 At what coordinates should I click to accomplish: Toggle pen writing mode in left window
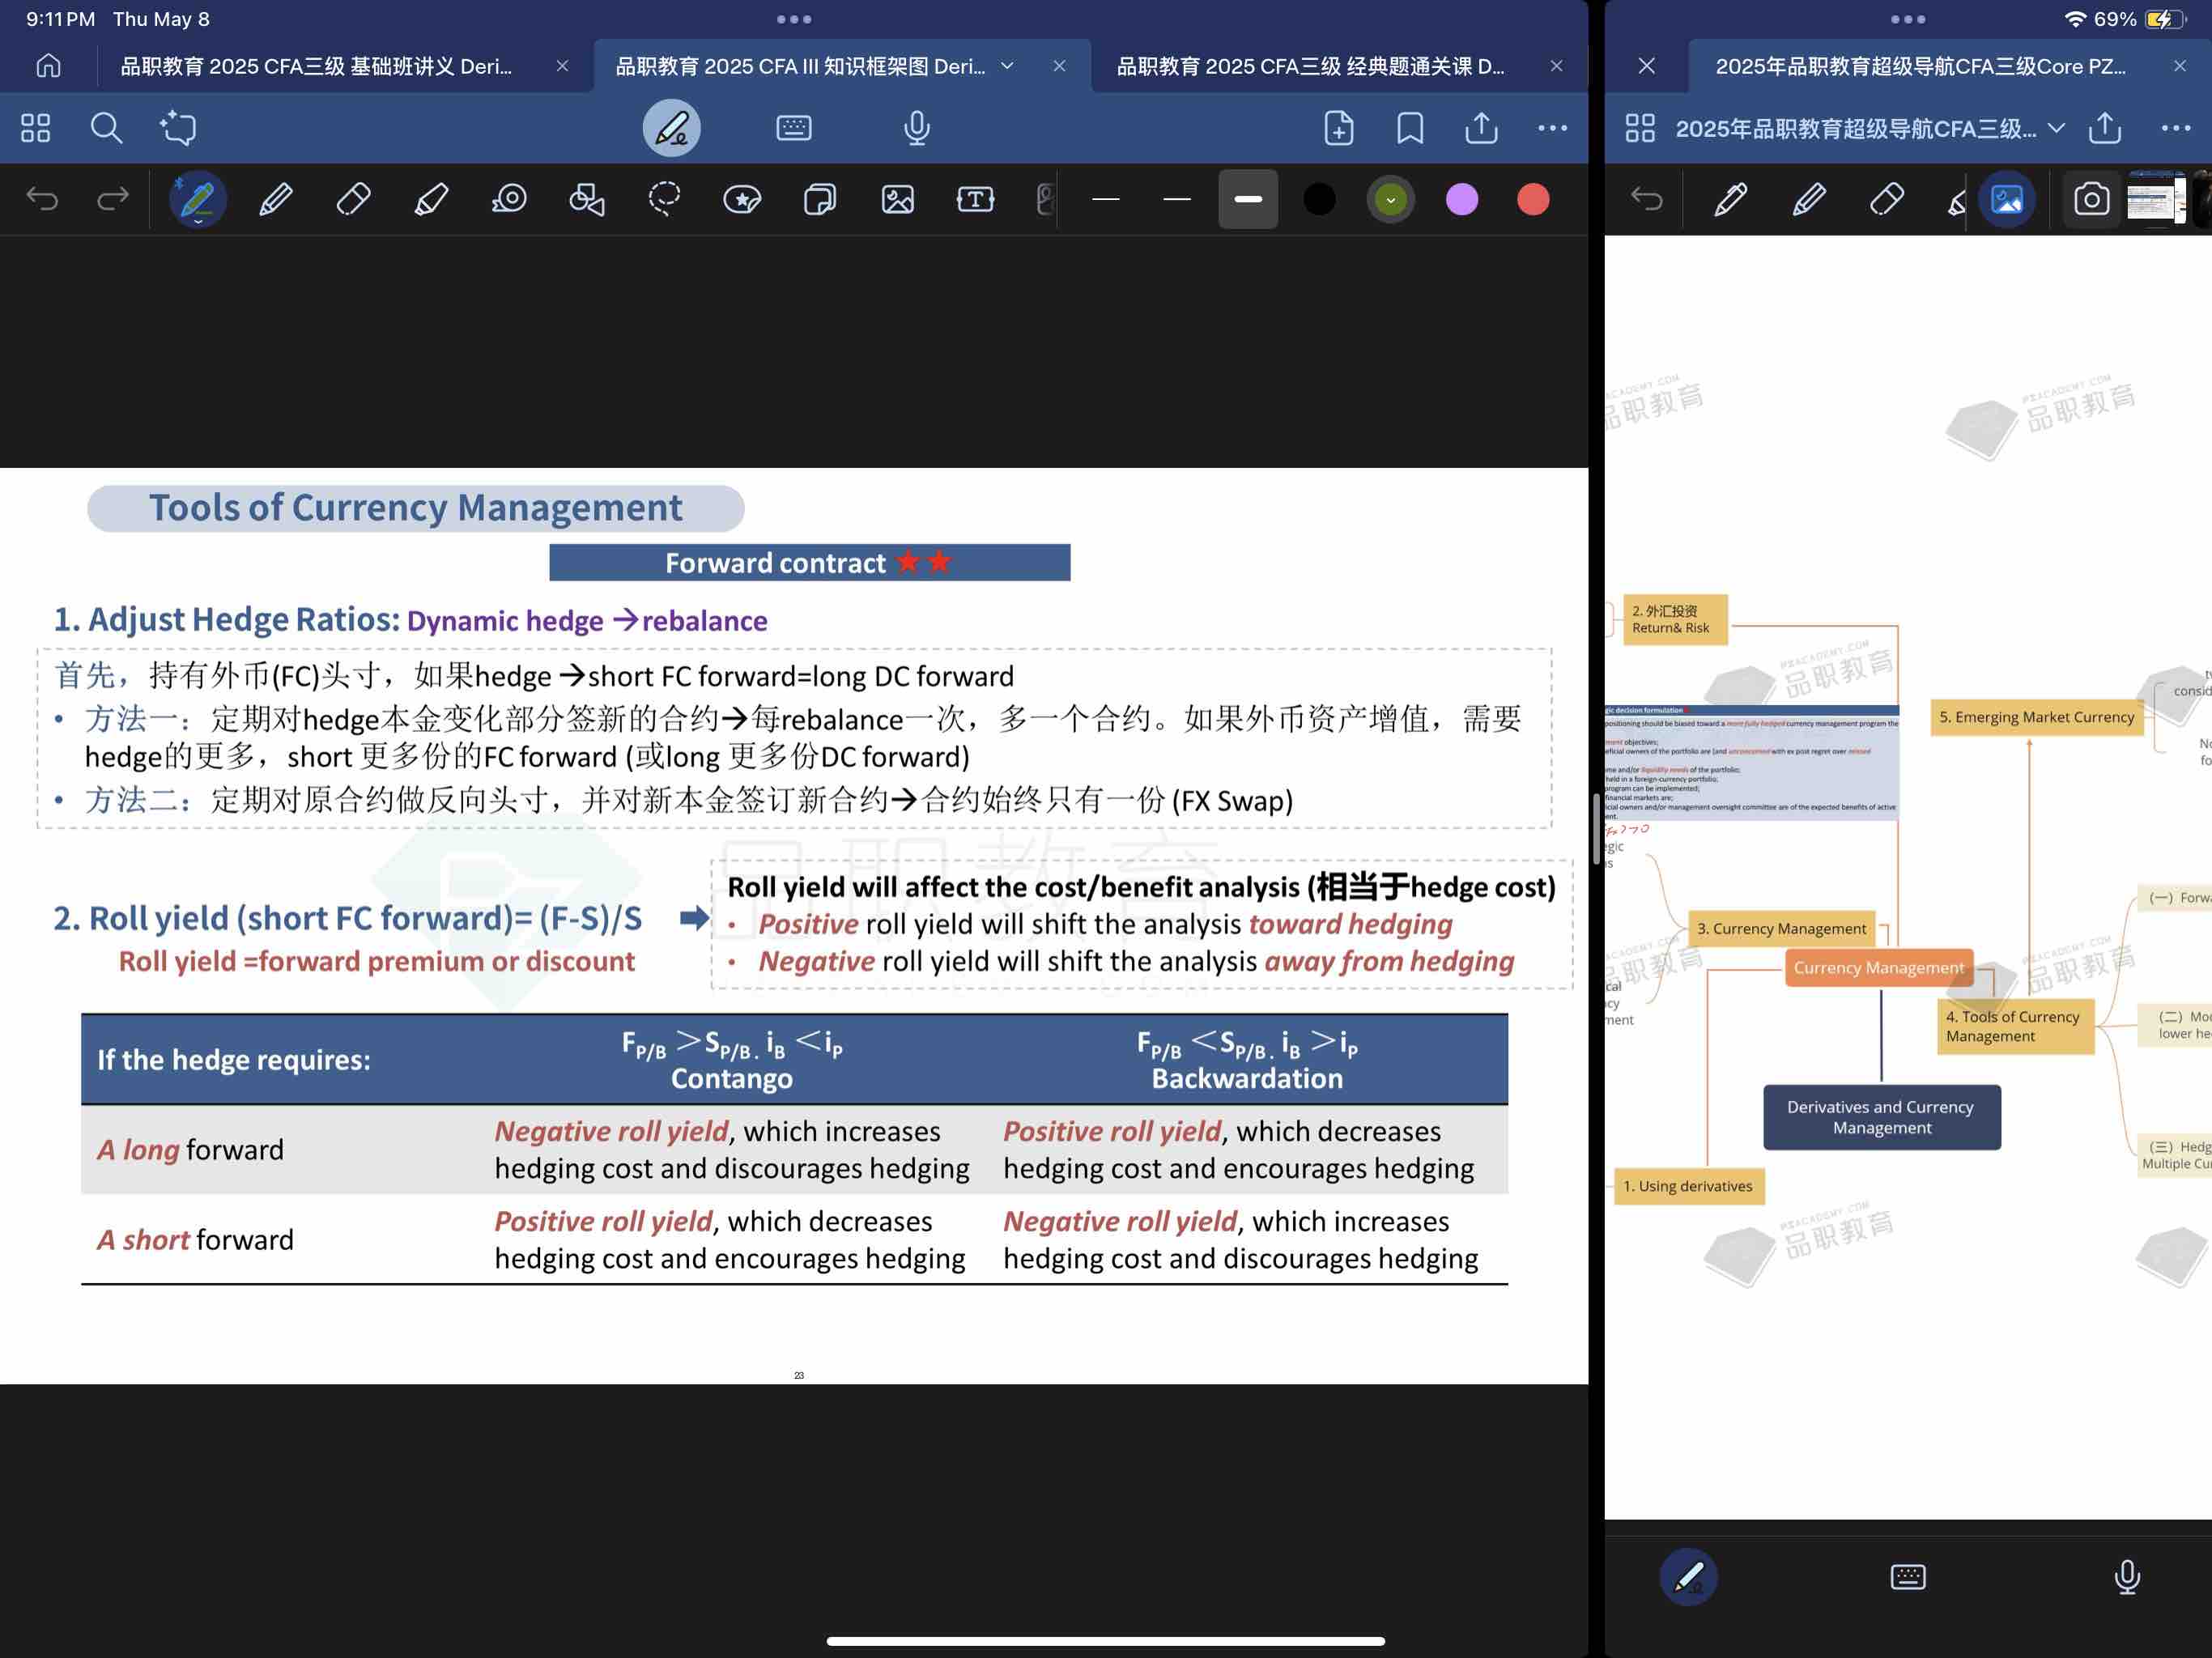coord(671,128)
